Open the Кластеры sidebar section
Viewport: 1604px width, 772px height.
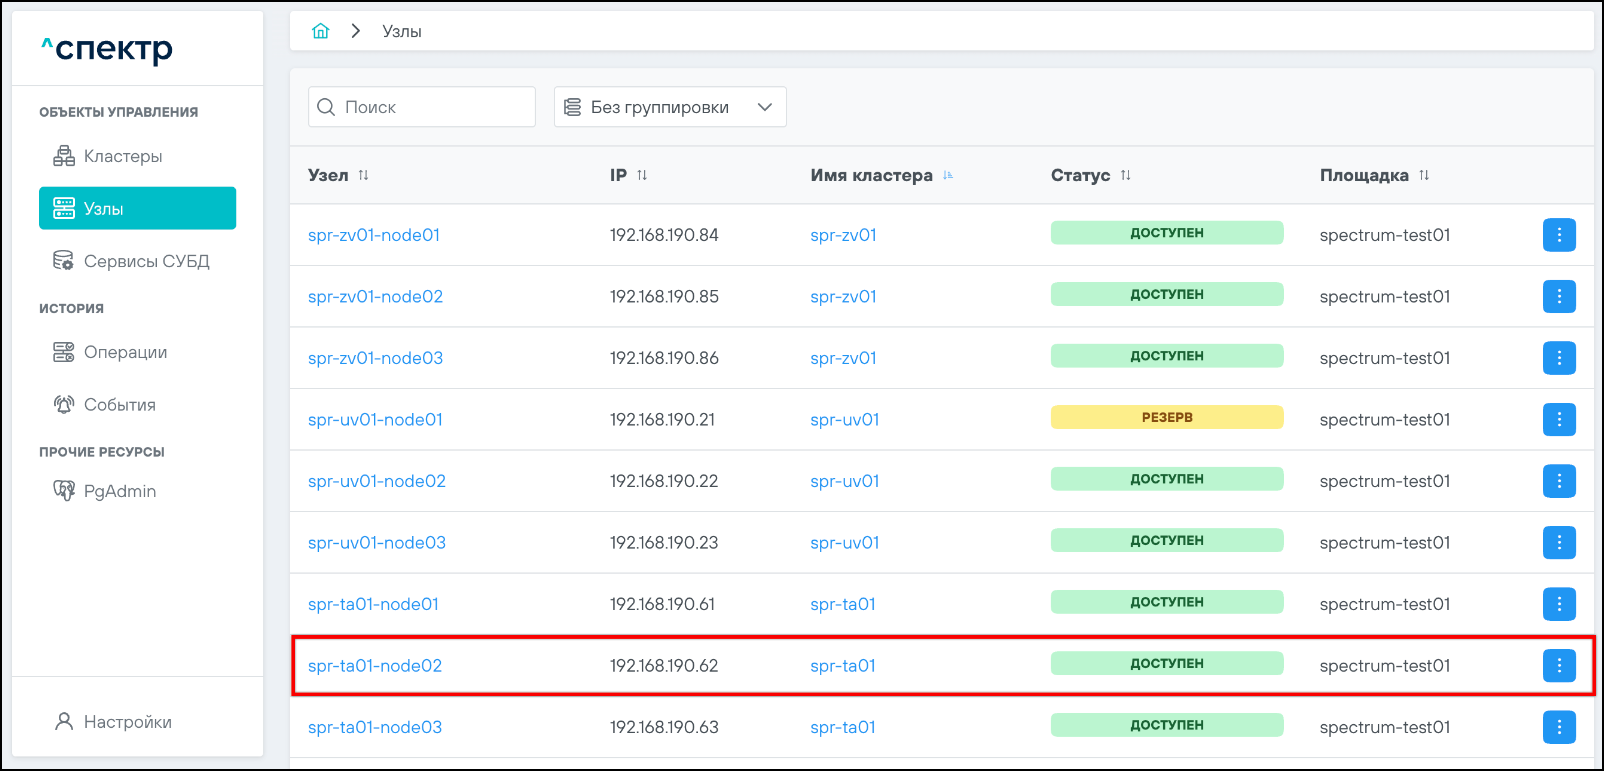tap(122, 156)
